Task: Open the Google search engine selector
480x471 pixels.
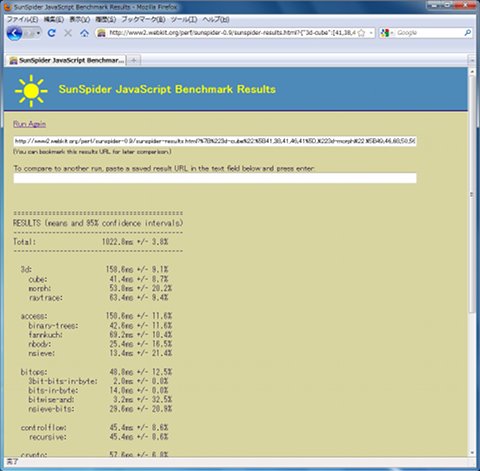Action: point(387,33)
